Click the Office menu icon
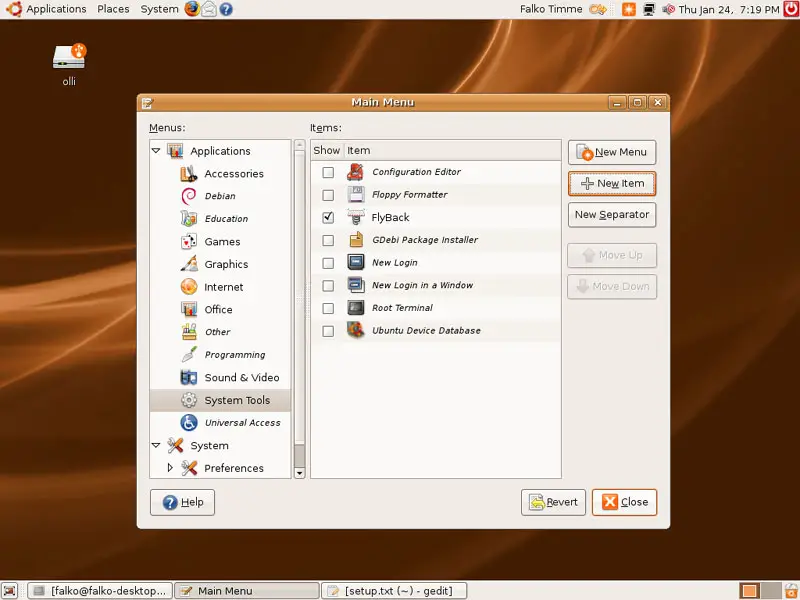Image resolution: width=800 pixels, height=600 pixels. pos(188,309)
